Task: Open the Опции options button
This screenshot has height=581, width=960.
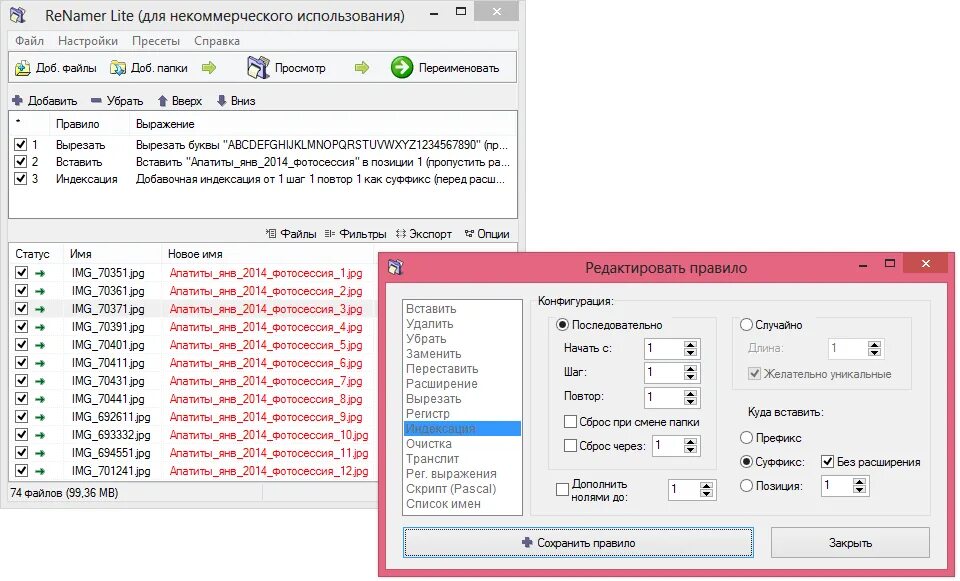Action: (487, 233)
